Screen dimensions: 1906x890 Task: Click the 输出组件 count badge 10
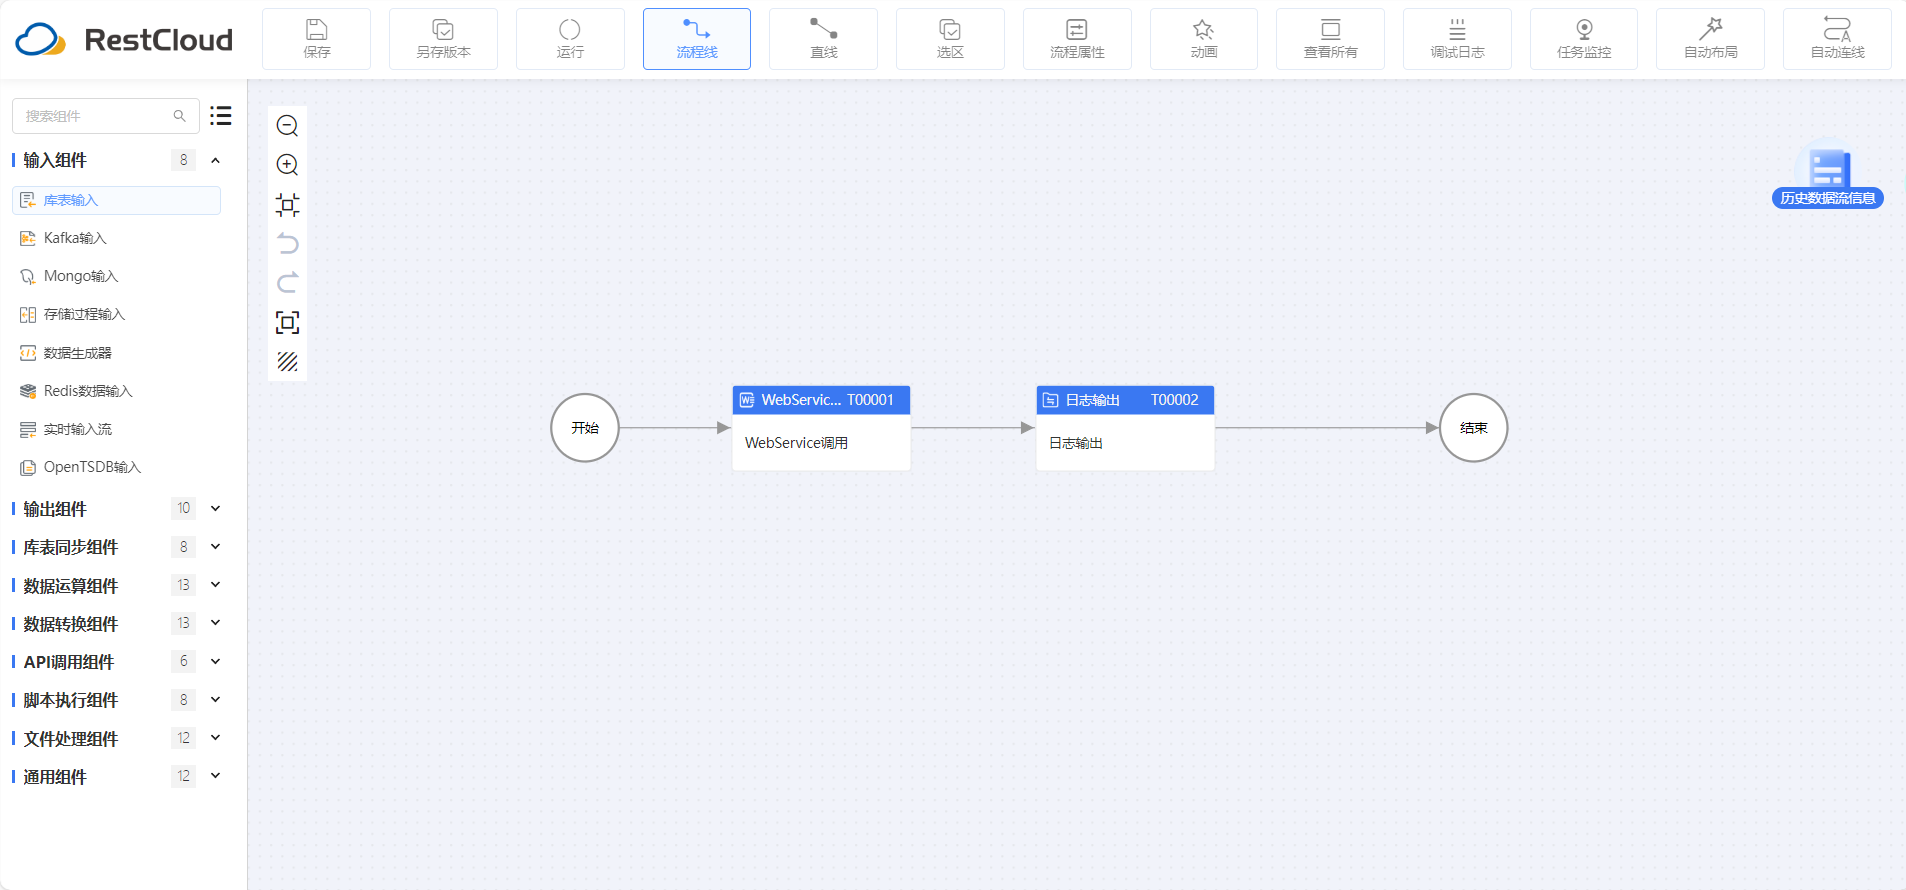click(183, 508)
